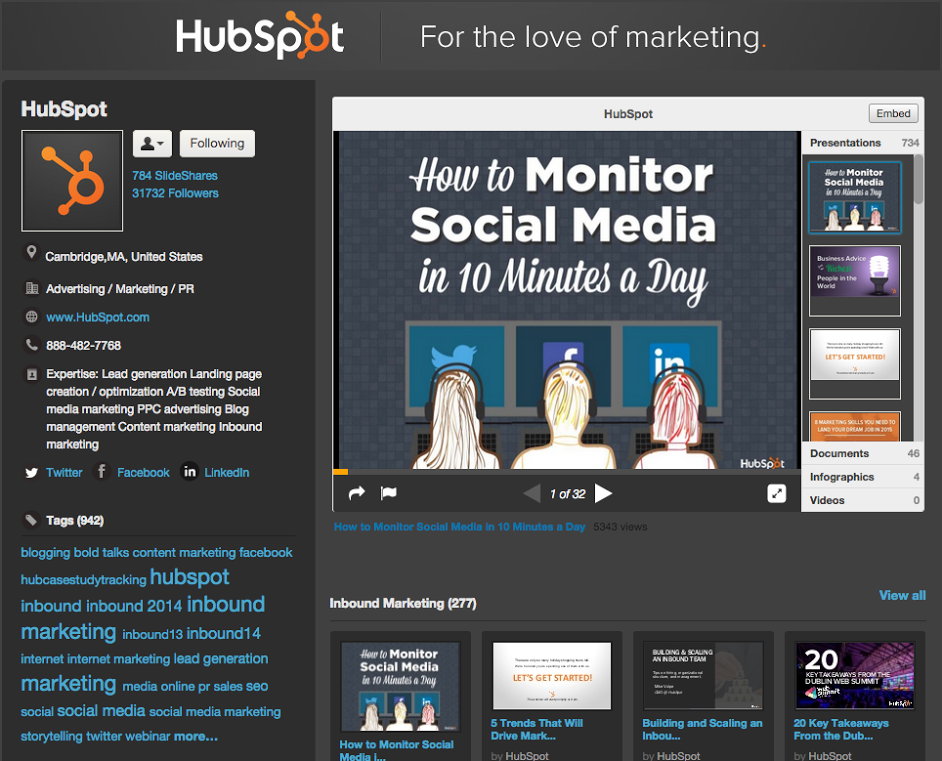Open the Facebook profile link
Screen dimensions: 942x761
[x=144, y=473]
